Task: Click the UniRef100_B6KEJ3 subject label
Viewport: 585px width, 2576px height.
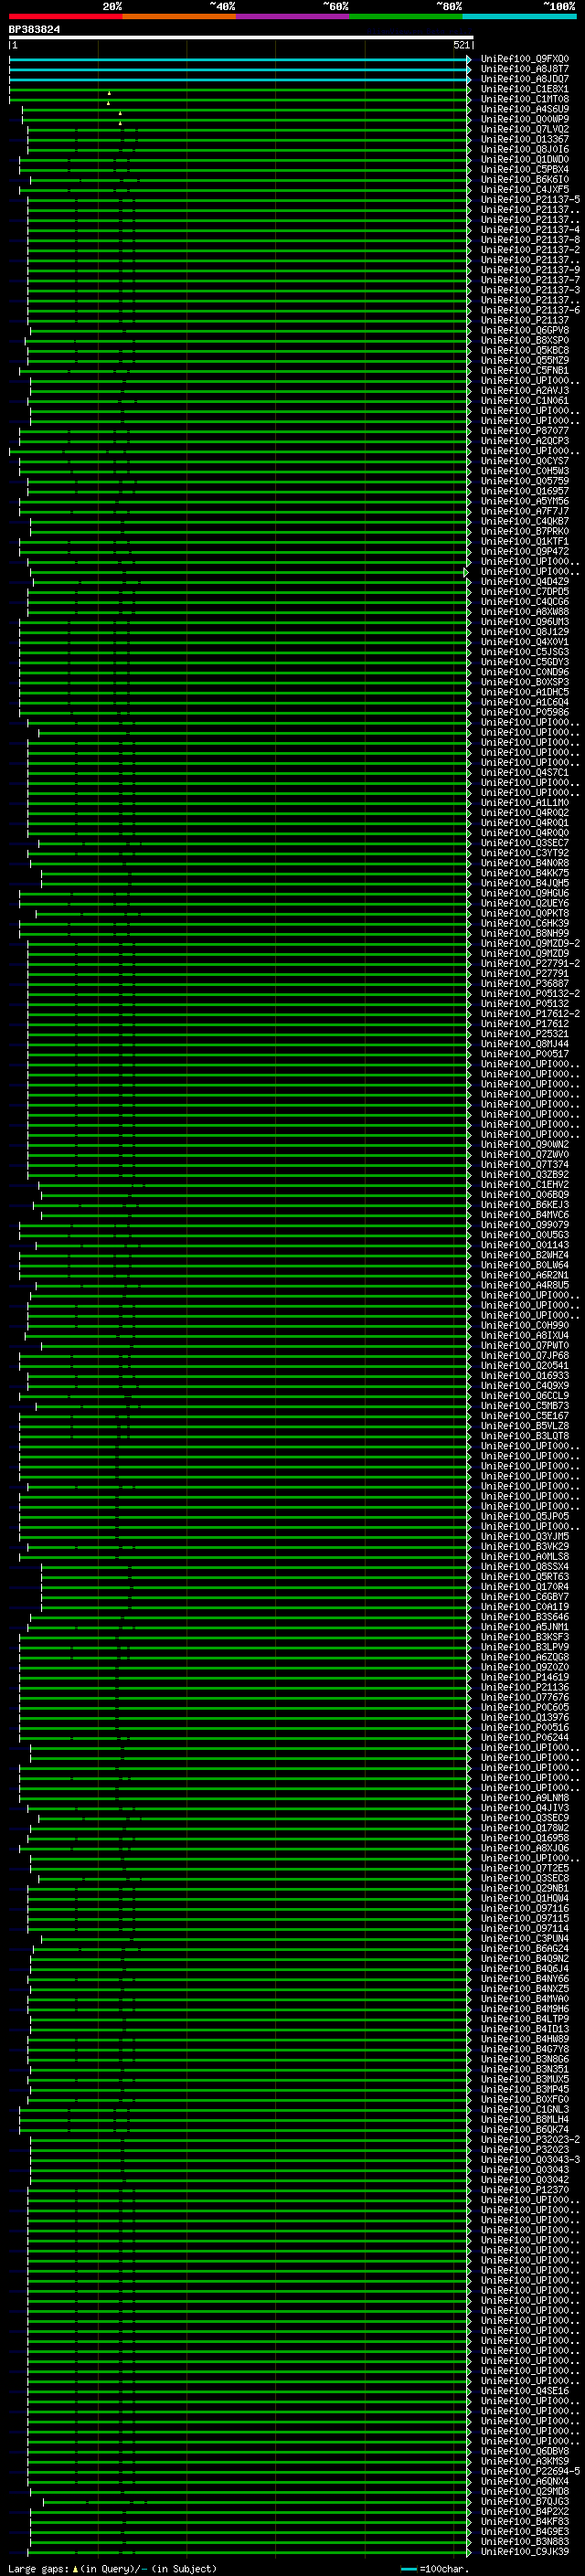Action: point(524,1204)
